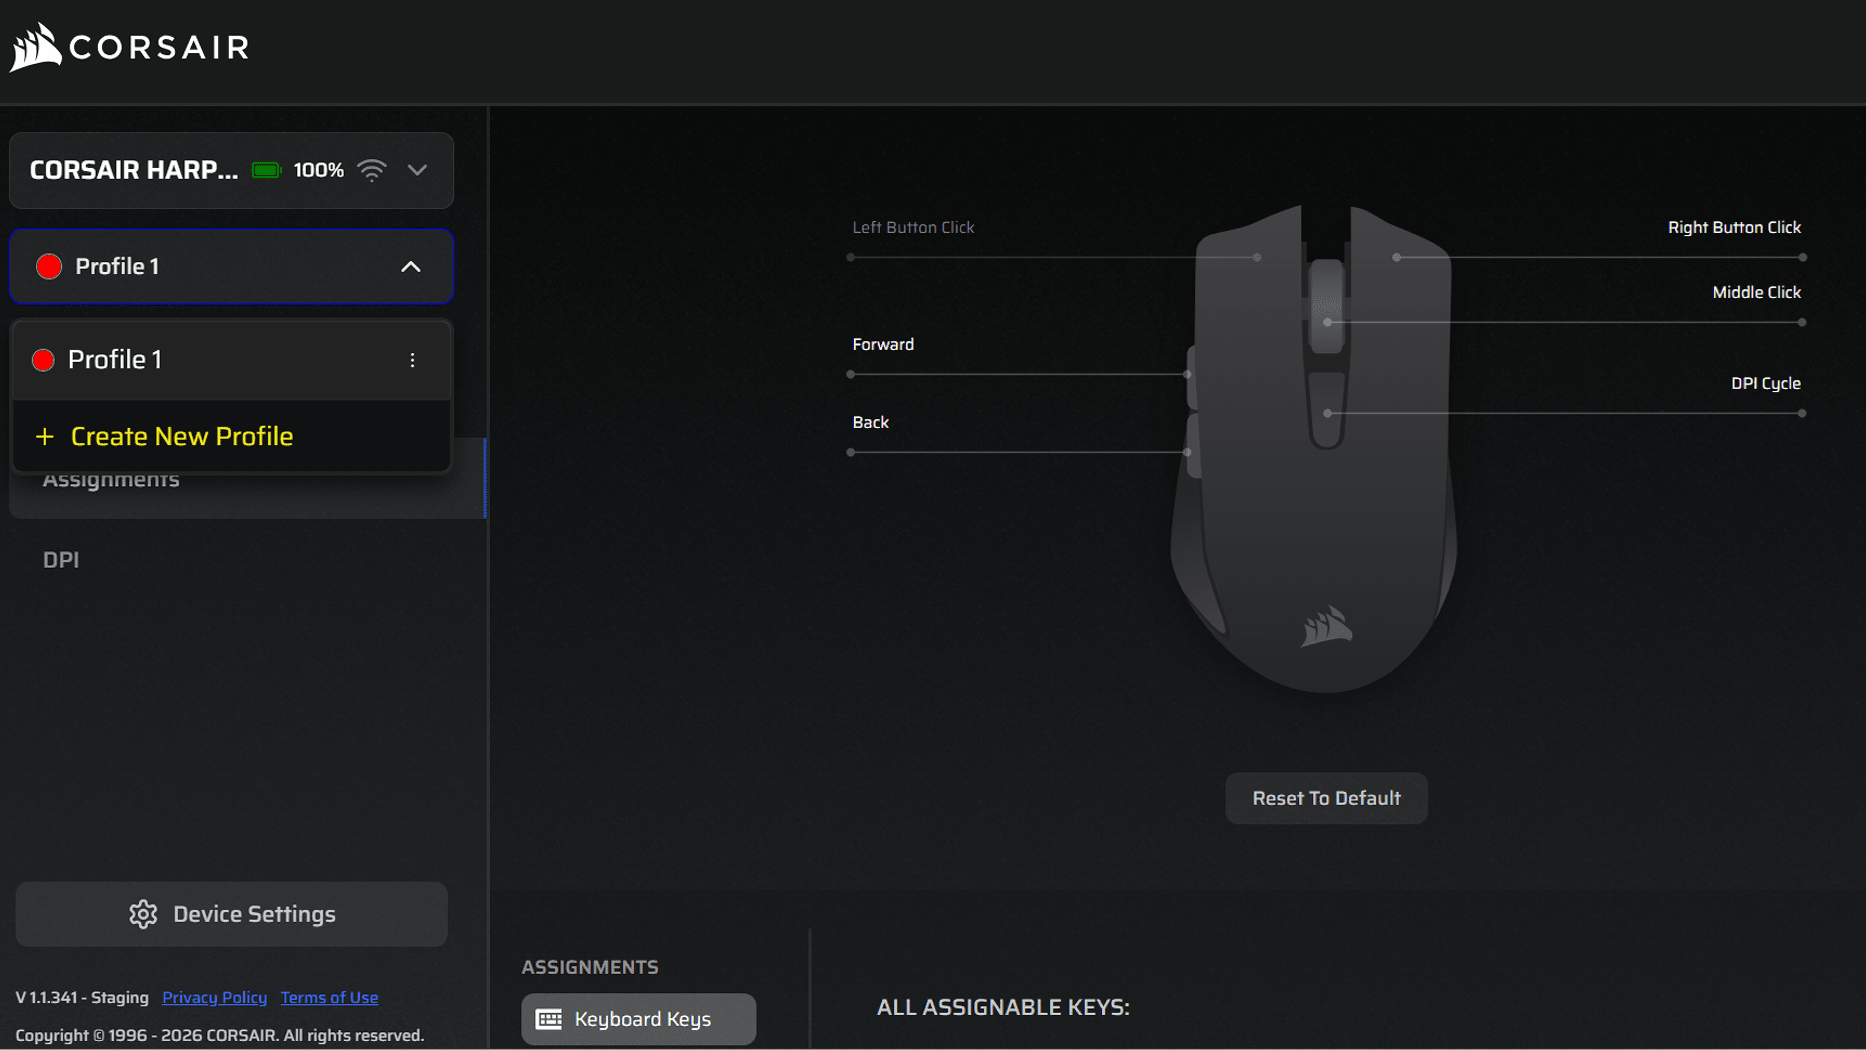Open Device Settings
Screen dimensions: 1866x1050
click(231, 914)
